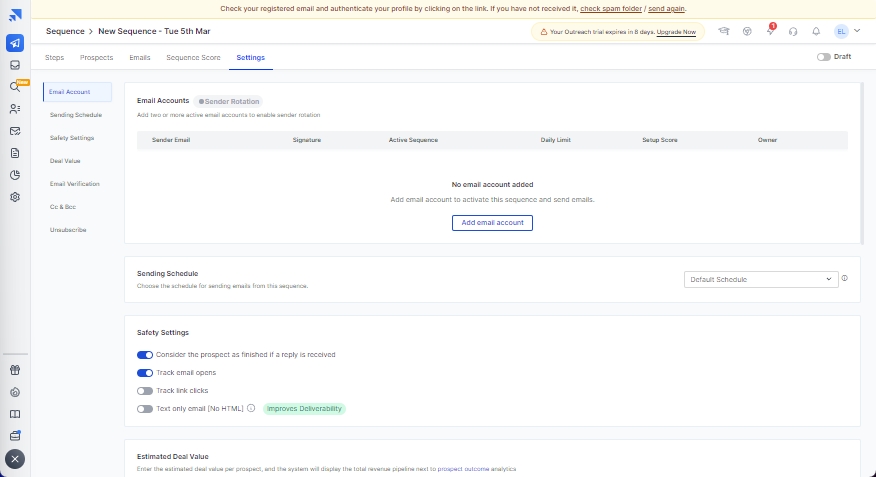
Task: Open the inbox icon in left sidebar
Action: coord(15,65)
